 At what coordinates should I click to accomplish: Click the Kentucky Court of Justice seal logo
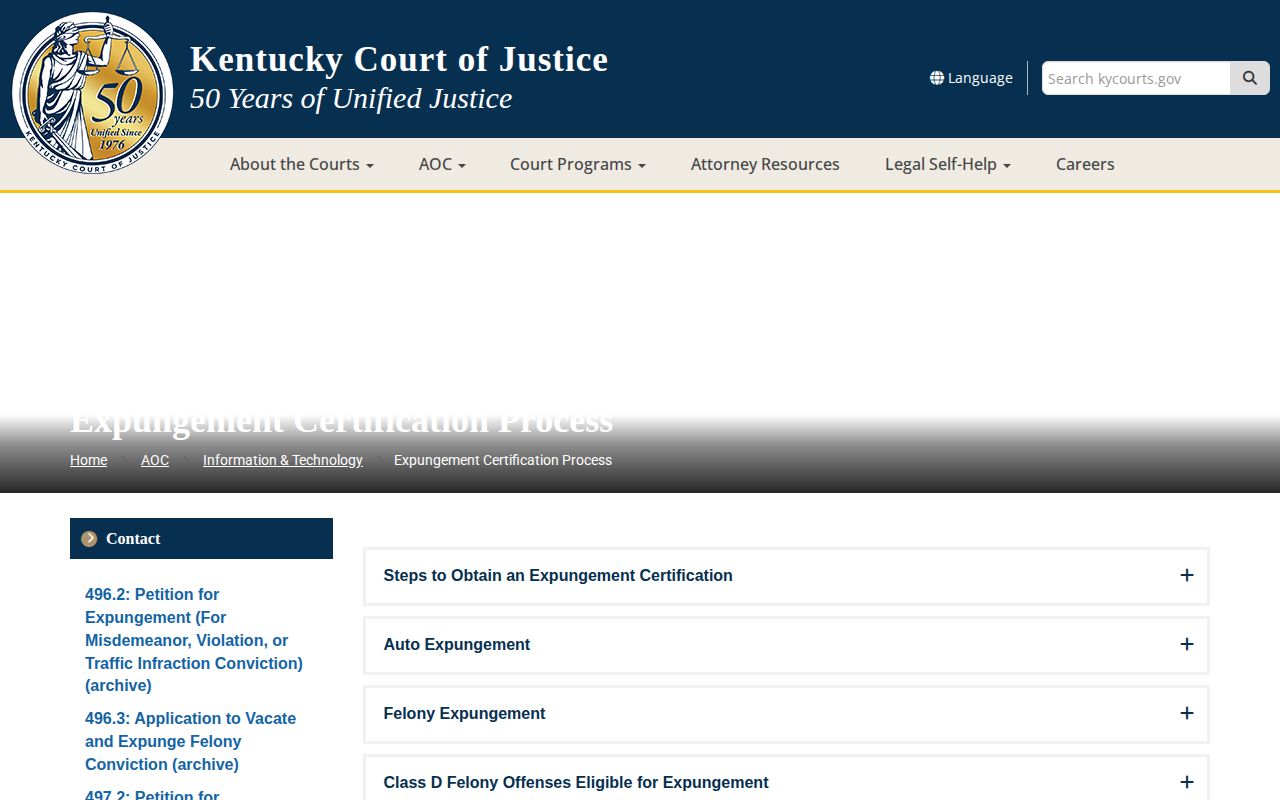click(x=92, y=93)
